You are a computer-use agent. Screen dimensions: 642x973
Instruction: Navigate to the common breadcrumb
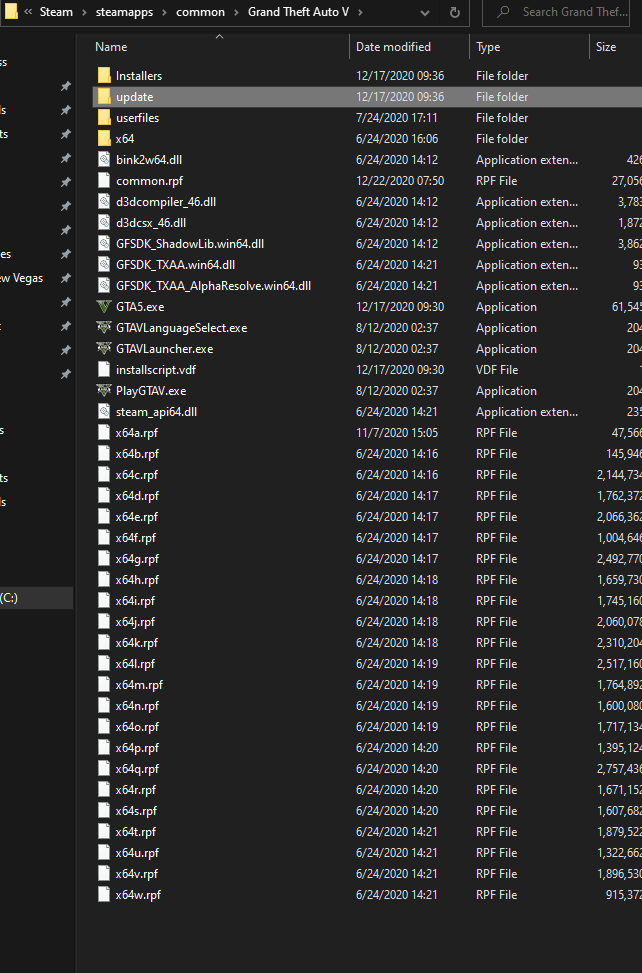point(200,12)
